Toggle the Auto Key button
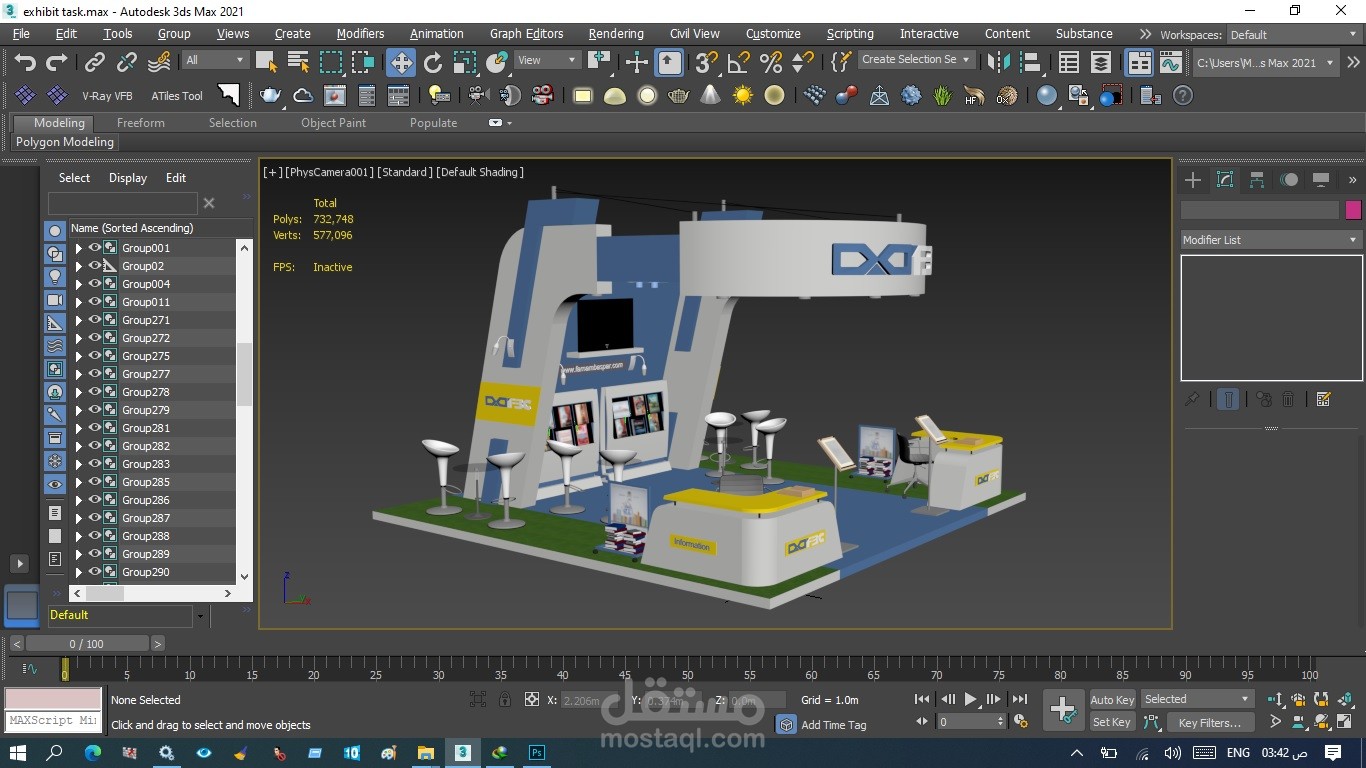This screenshot has width=1366, height=768. click(x=1112, y=700)
